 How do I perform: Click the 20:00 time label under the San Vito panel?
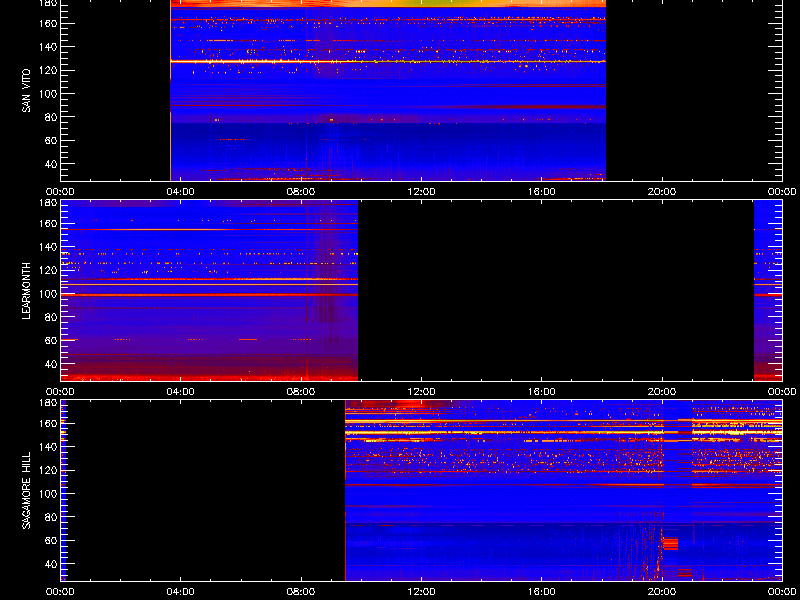(x=662, y=192)
